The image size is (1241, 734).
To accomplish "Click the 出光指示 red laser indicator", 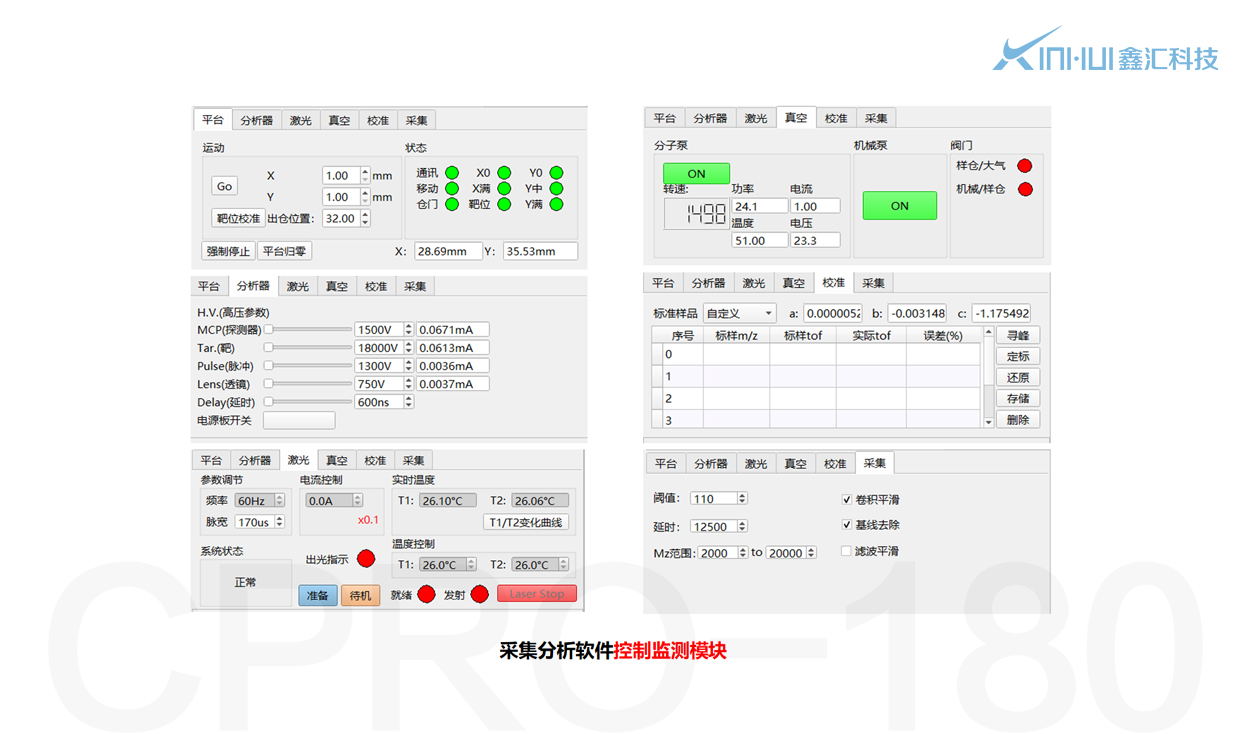I will coord(366,559).
